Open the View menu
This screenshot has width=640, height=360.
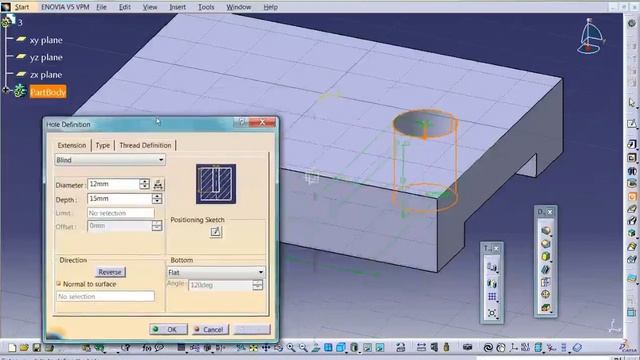[150, 7]
